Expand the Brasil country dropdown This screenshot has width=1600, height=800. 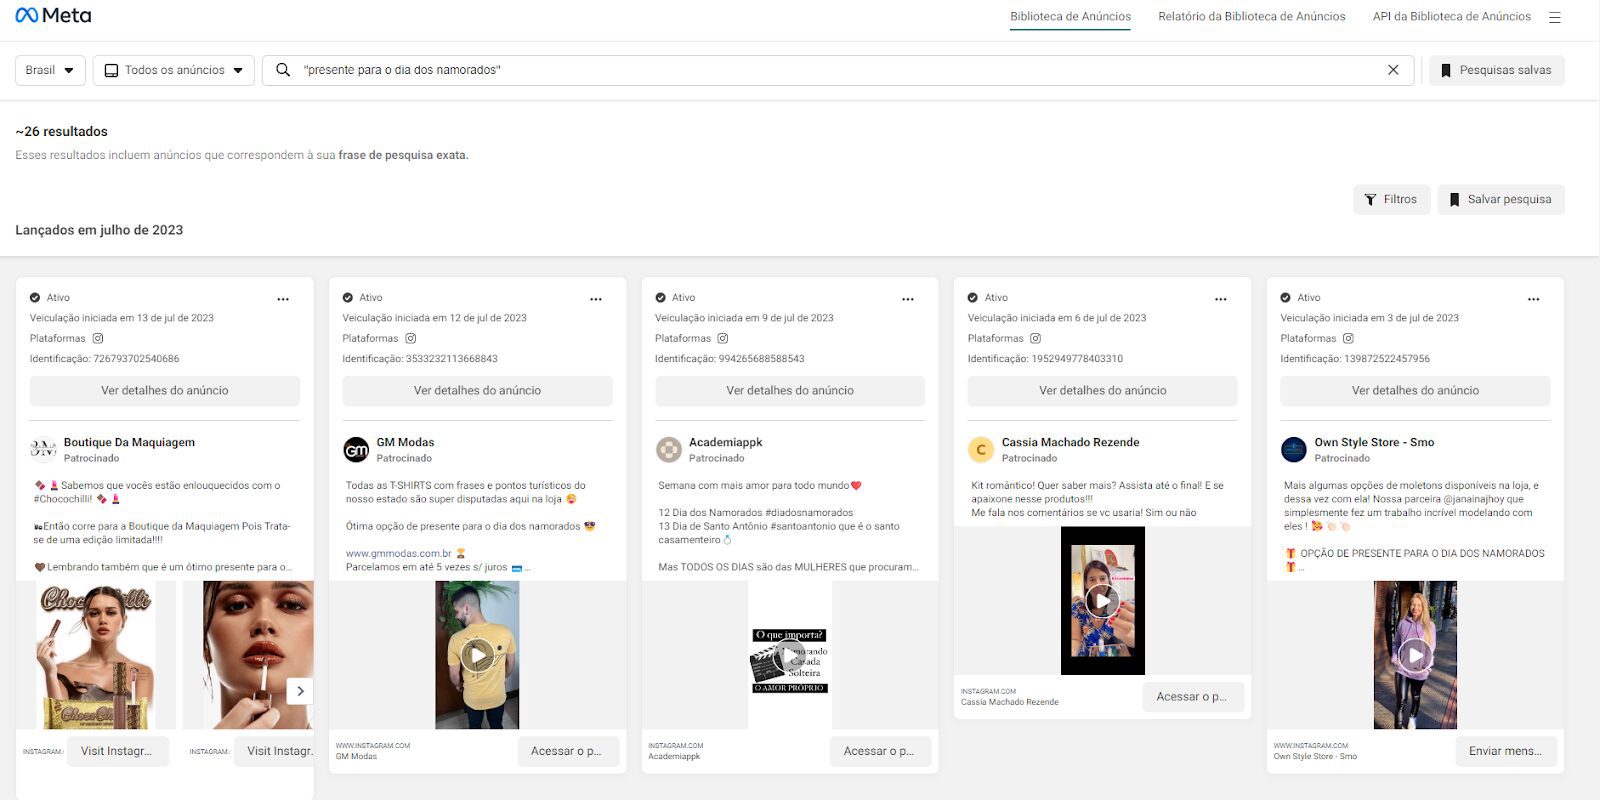(x=50, y=70)
